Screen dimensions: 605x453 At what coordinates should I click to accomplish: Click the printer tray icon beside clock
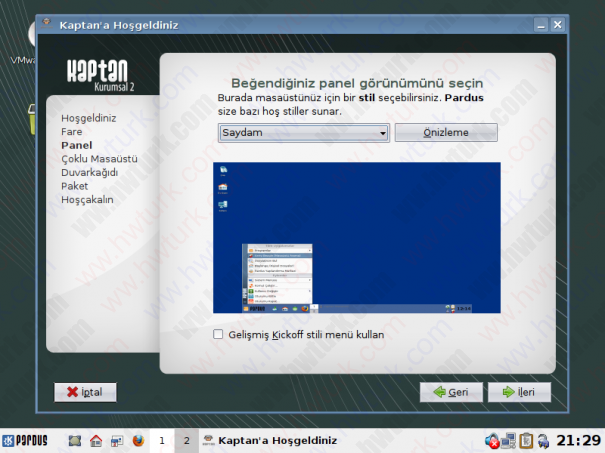pyautogui.click(x=543, y=441)
